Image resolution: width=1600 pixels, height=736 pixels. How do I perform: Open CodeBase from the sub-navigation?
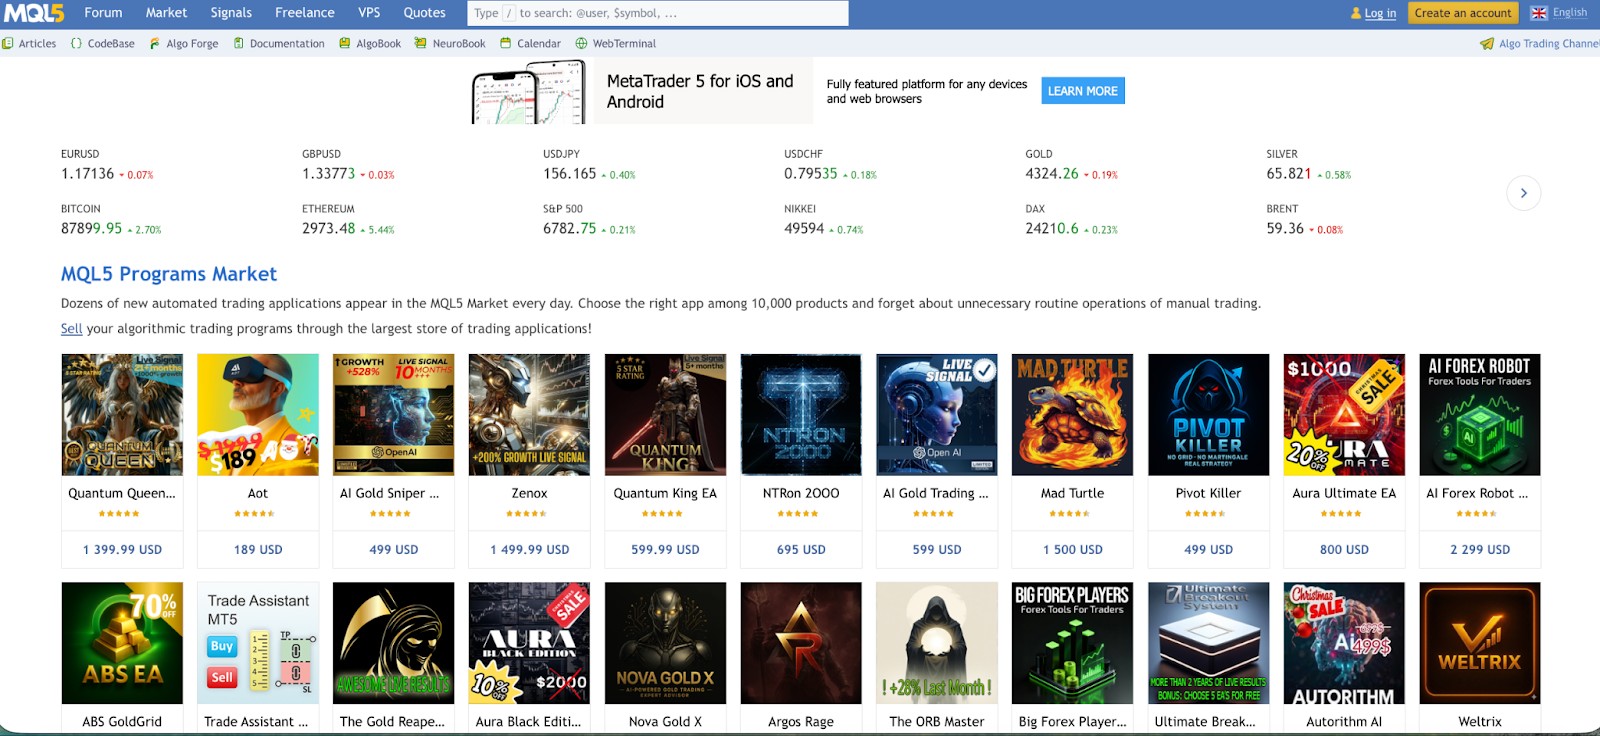pyautogui.click(x=102, y=43)
